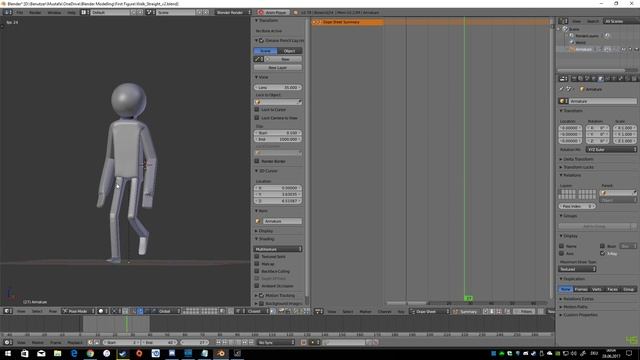This screenshot has width=640, height=360.
Task: Click the Object grease pencil button
Action: (290, 51)
